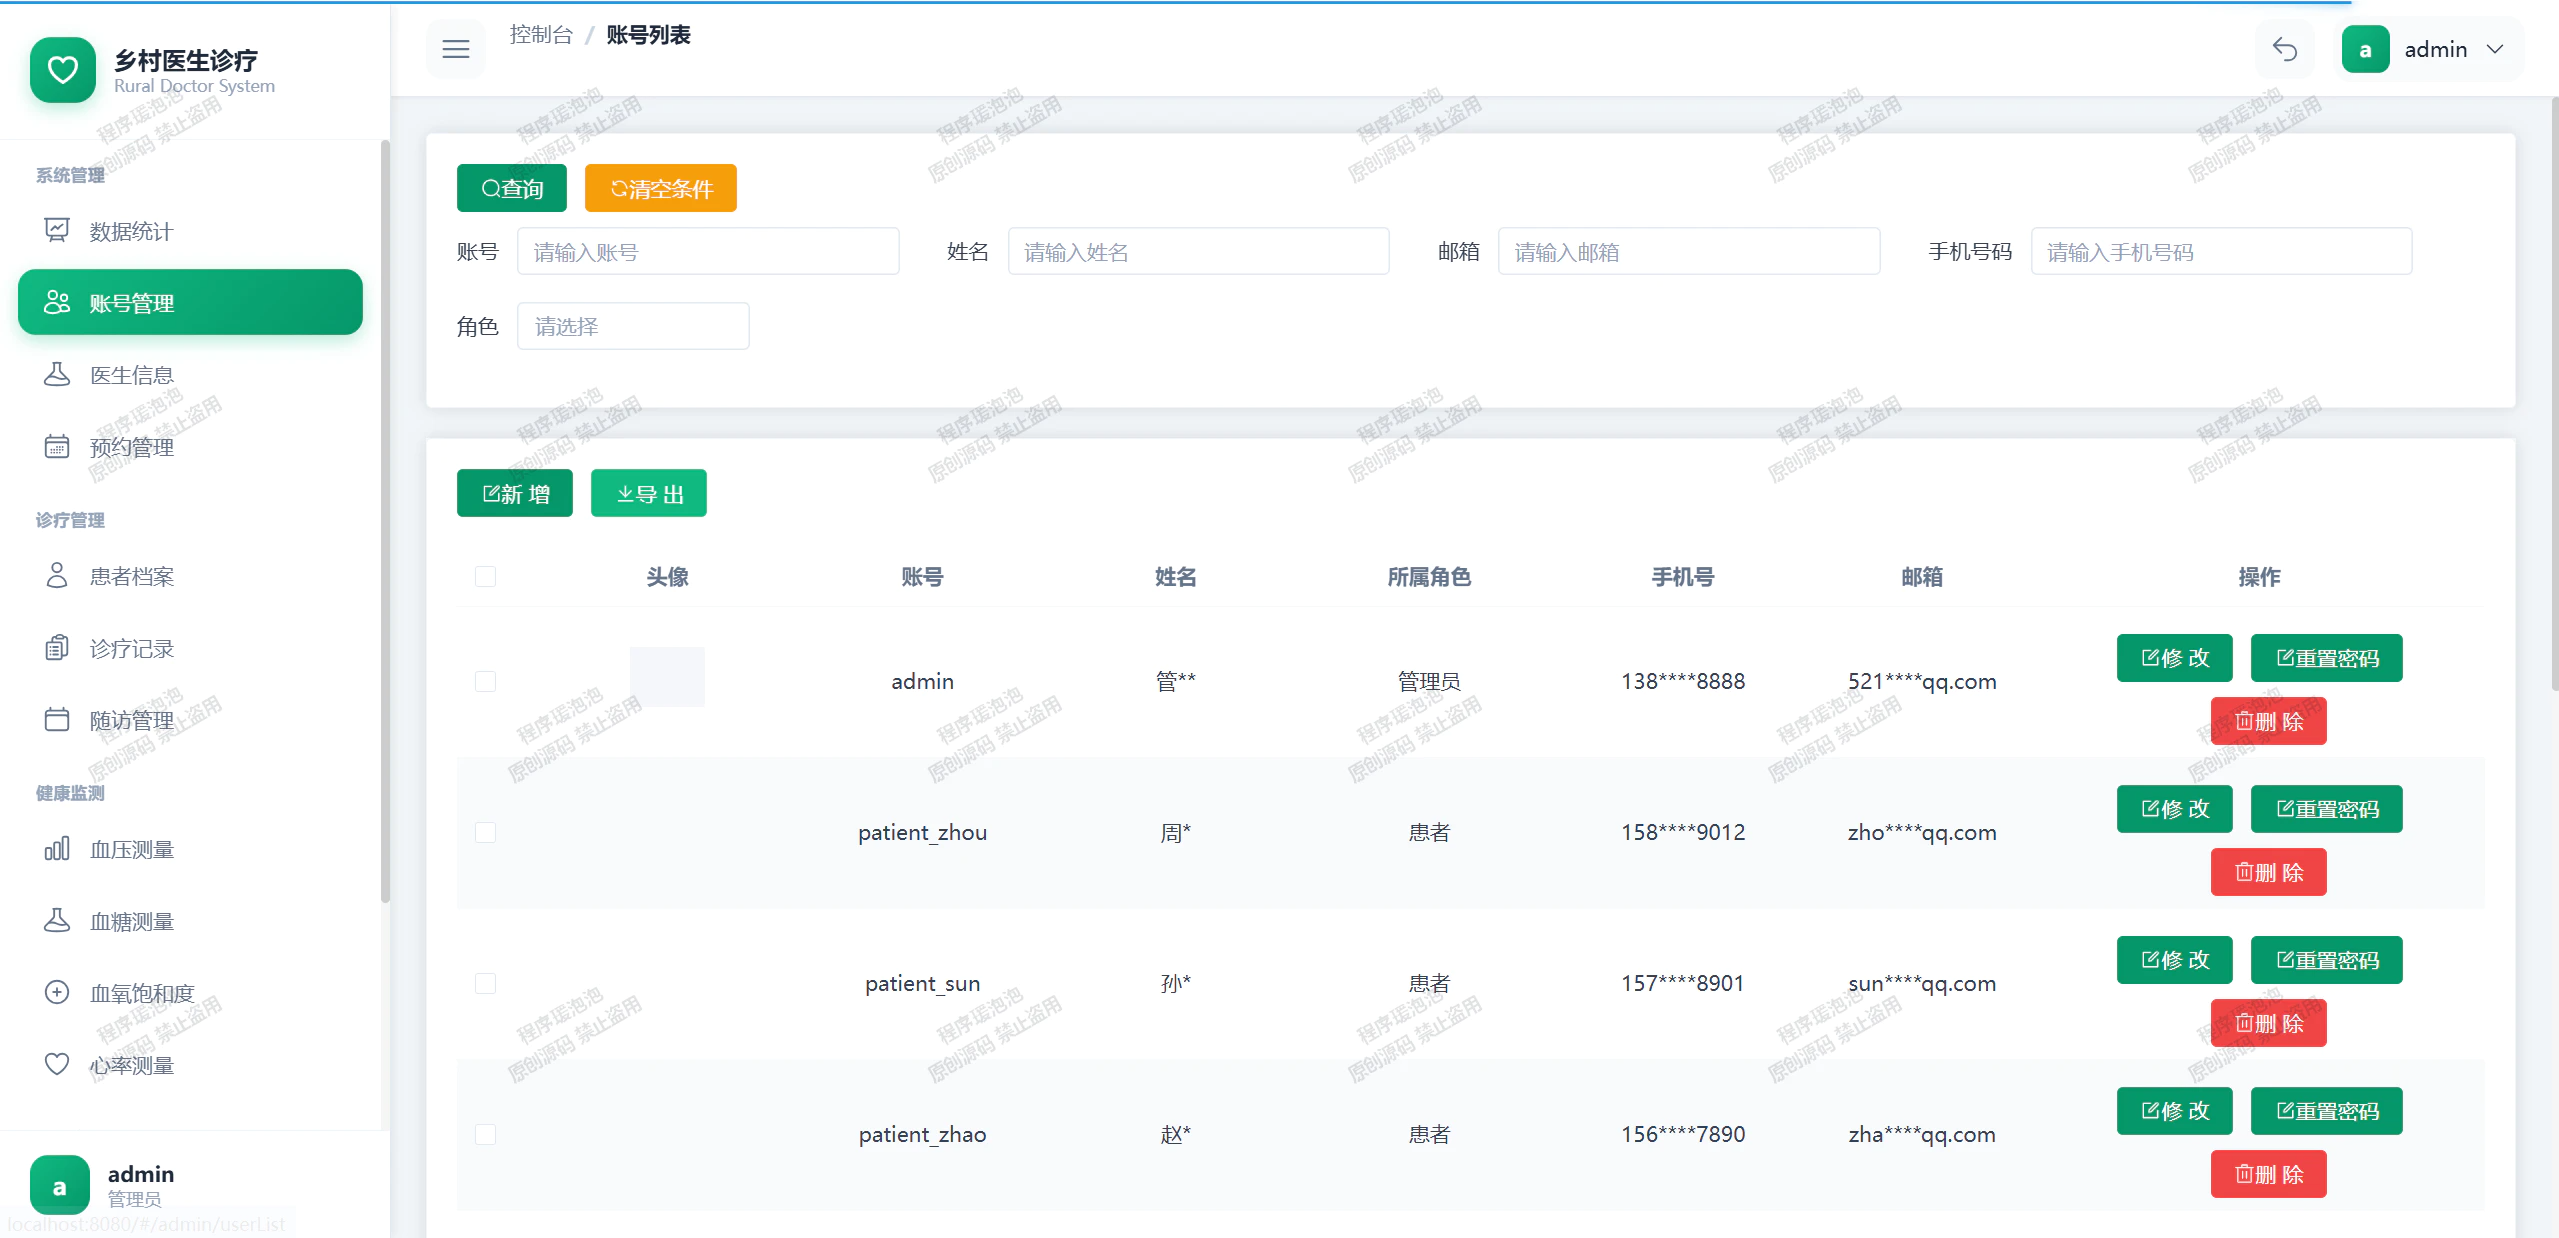The width and height of the screenshot is (2559, 1238).
Task: Expand the admin user menu chevron
Action: 2495,49
